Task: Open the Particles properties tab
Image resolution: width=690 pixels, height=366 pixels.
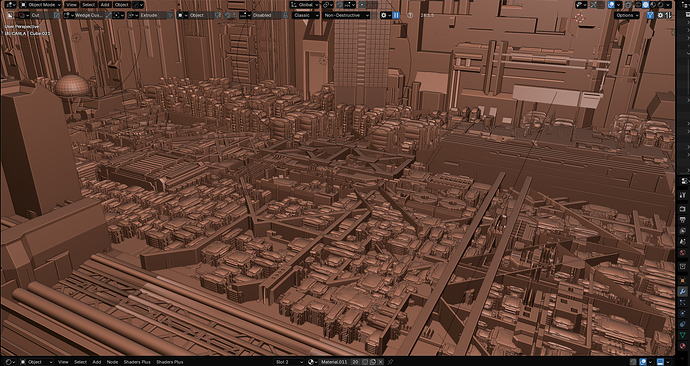Action: coord(683,302)
